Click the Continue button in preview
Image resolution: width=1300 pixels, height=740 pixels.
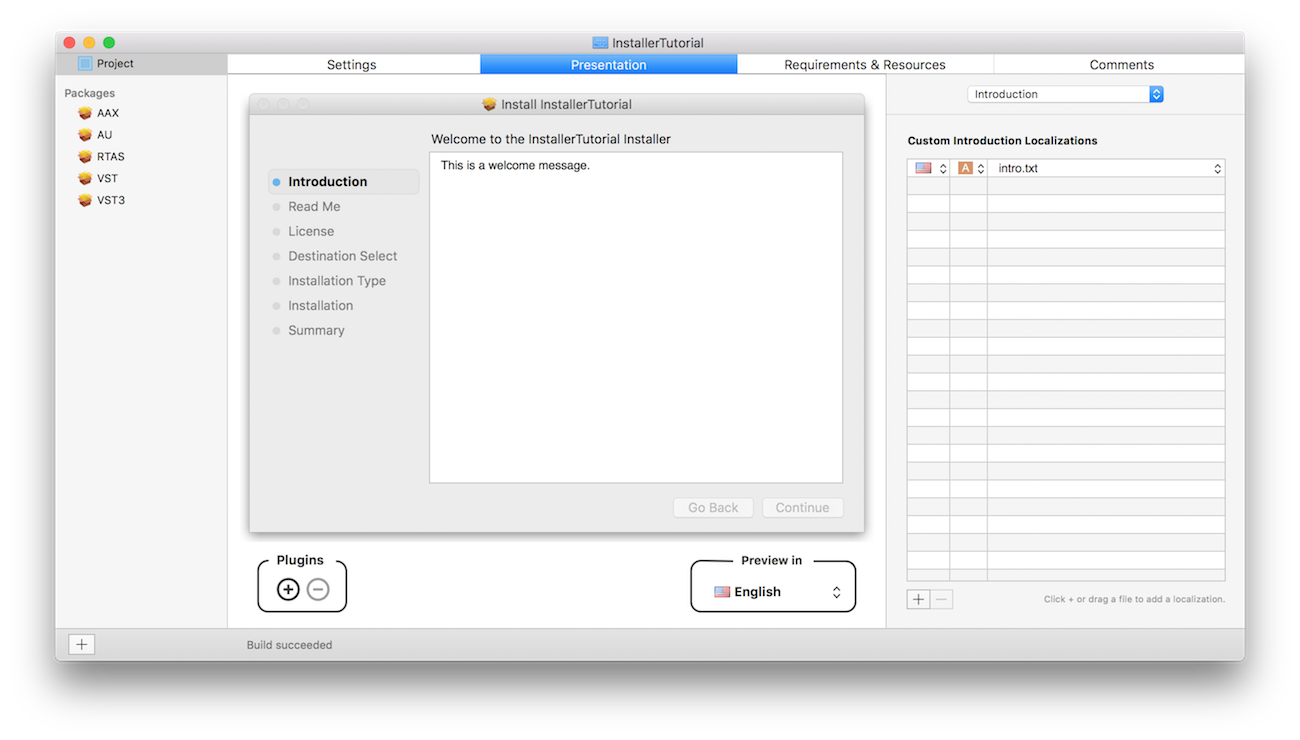[802, 508]
